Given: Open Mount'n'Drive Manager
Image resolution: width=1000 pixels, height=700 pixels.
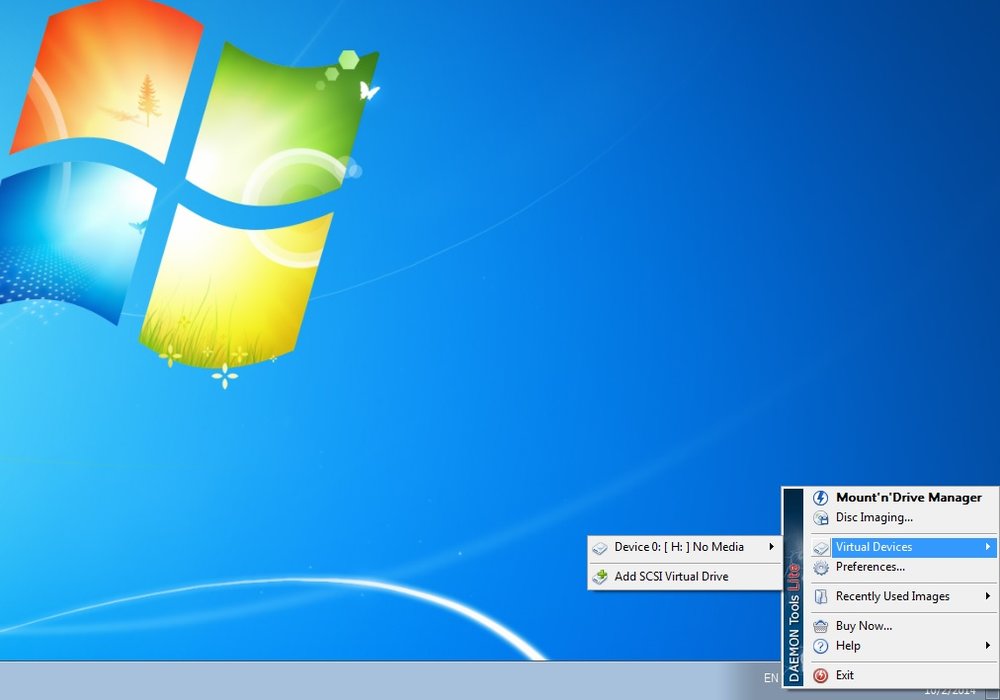Looking at the screenshot, I should click(x=903, y=497).
